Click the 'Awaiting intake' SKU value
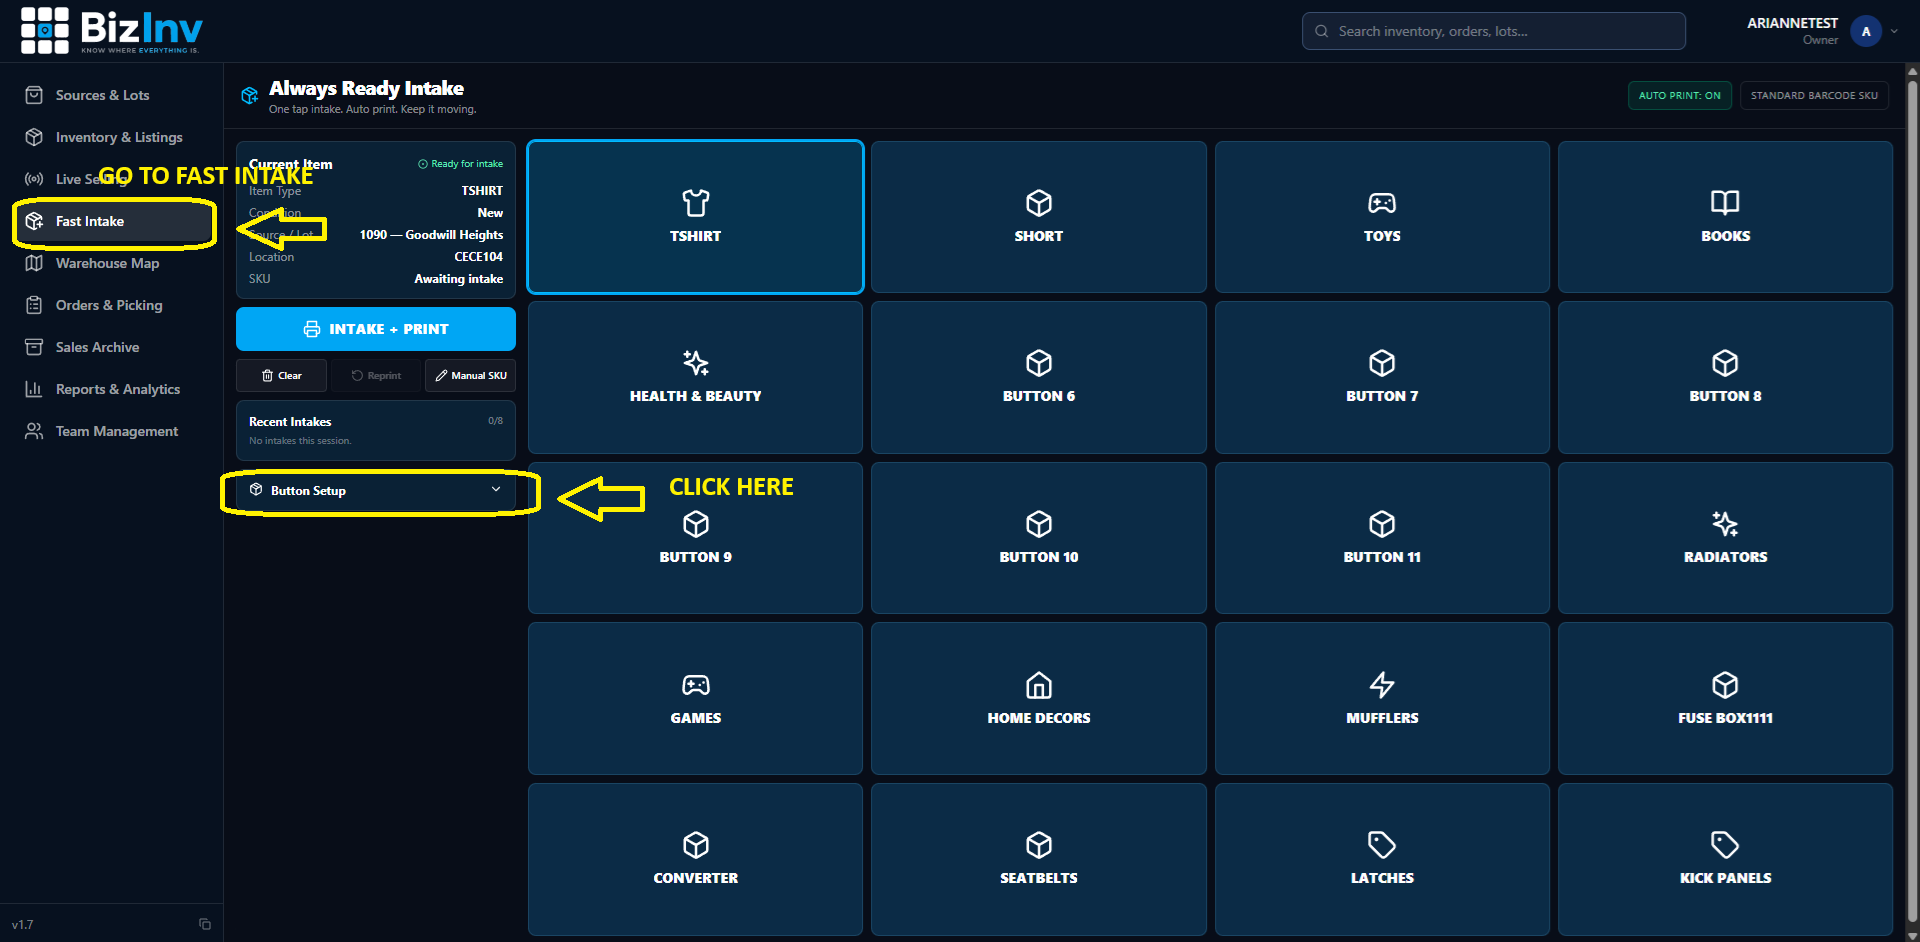1920x942 pixels. [458, 279]
